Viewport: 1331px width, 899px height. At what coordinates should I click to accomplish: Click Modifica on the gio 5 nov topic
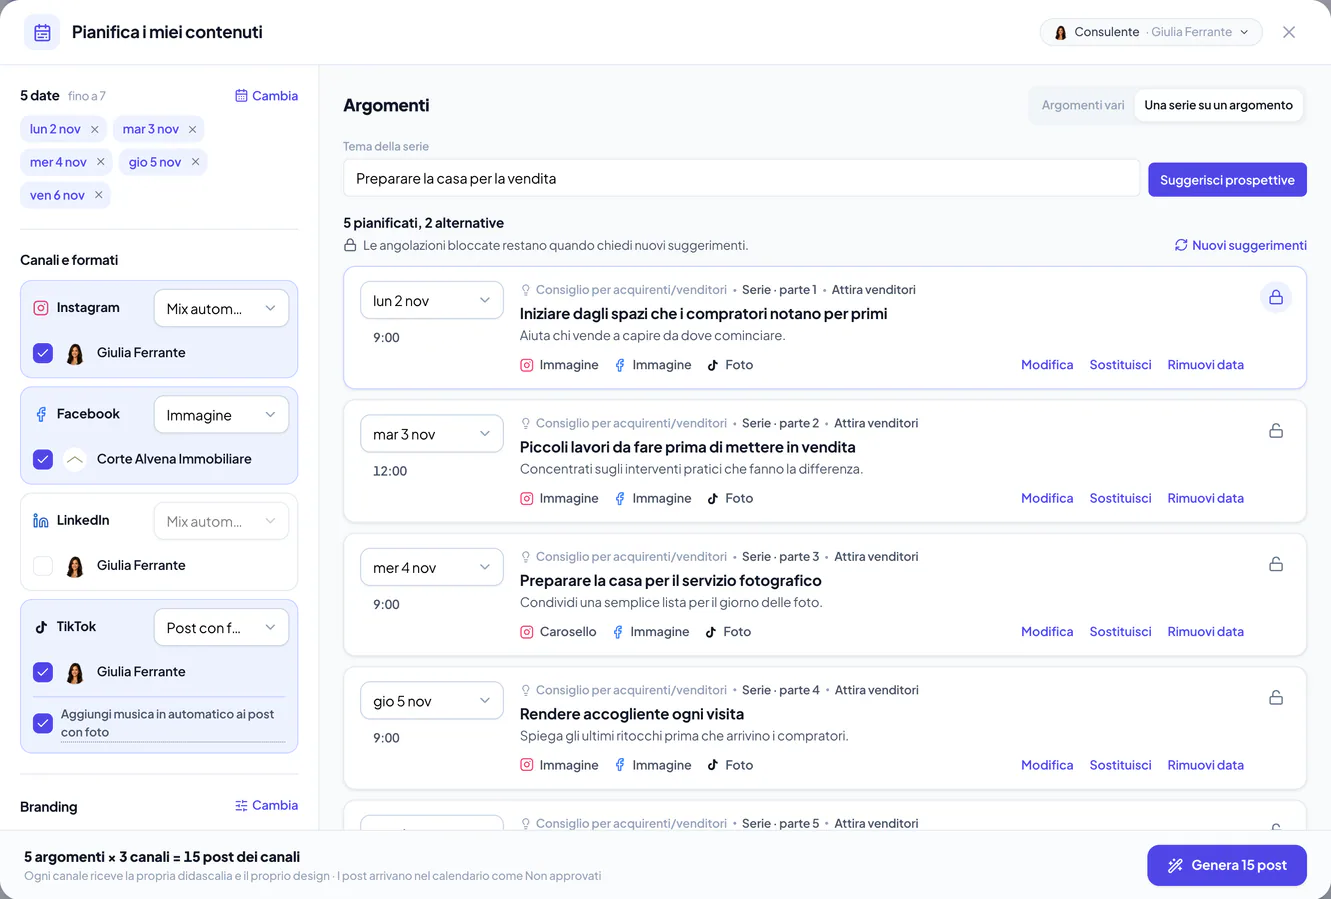[x=1047, y=765]
